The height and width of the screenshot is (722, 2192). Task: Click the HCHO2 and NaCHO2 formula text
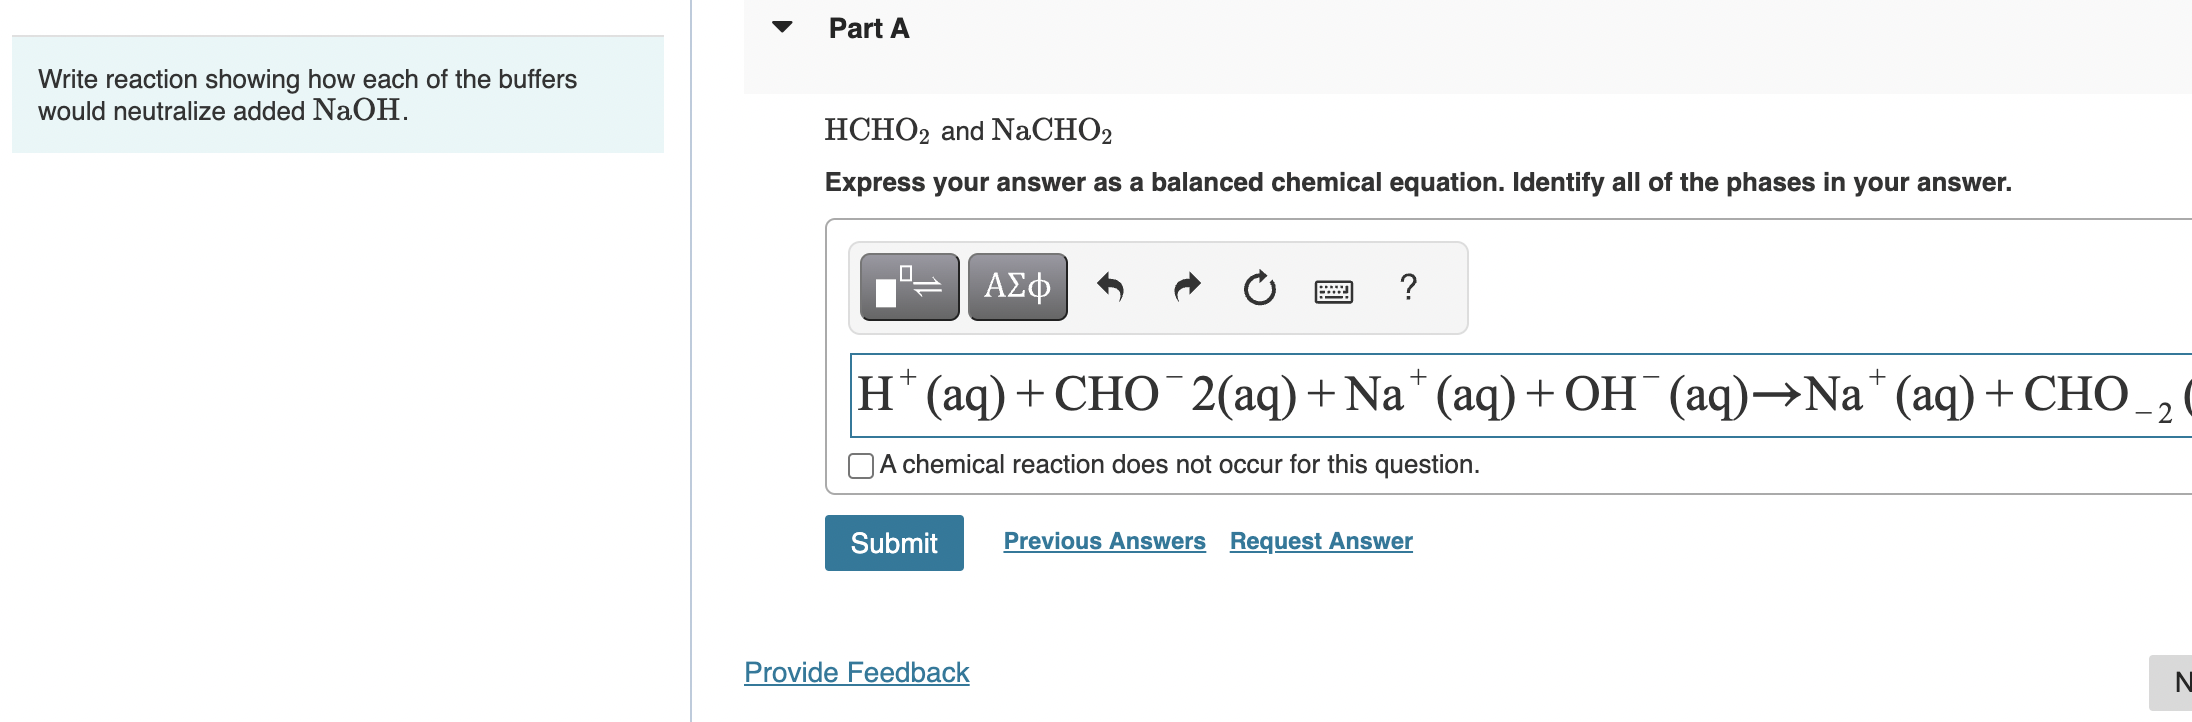967,130
